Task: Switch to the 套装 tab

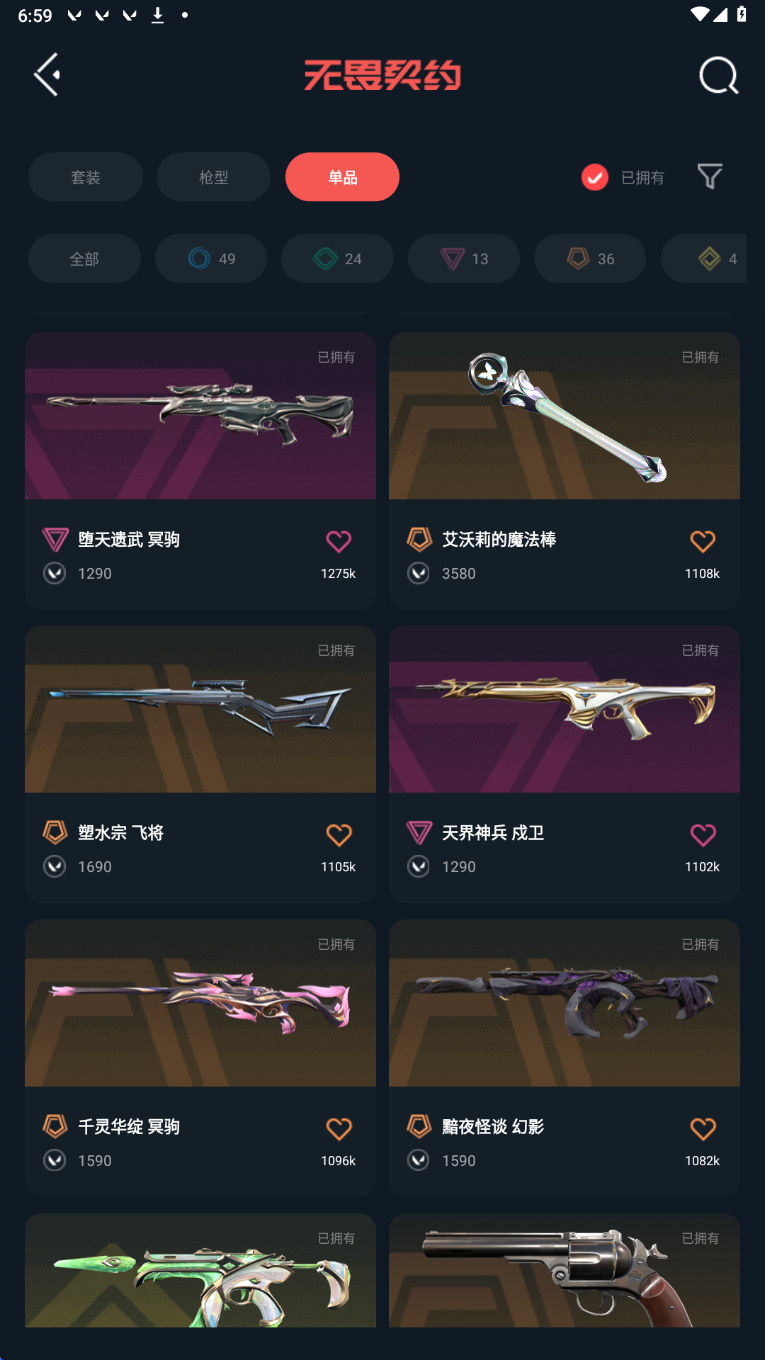Action: (85, 177)
